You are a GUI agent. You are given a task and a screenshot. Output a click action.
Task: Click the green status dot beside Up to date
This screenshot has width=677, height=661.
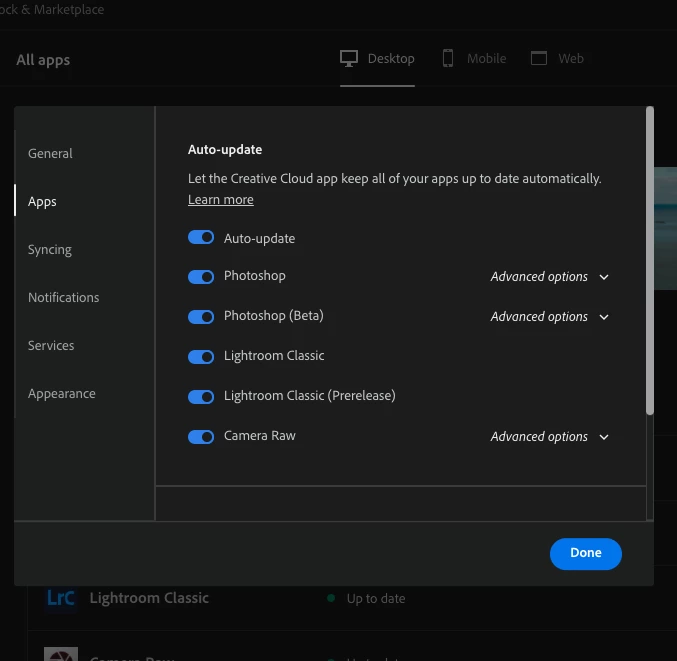(x=331, y=598)
